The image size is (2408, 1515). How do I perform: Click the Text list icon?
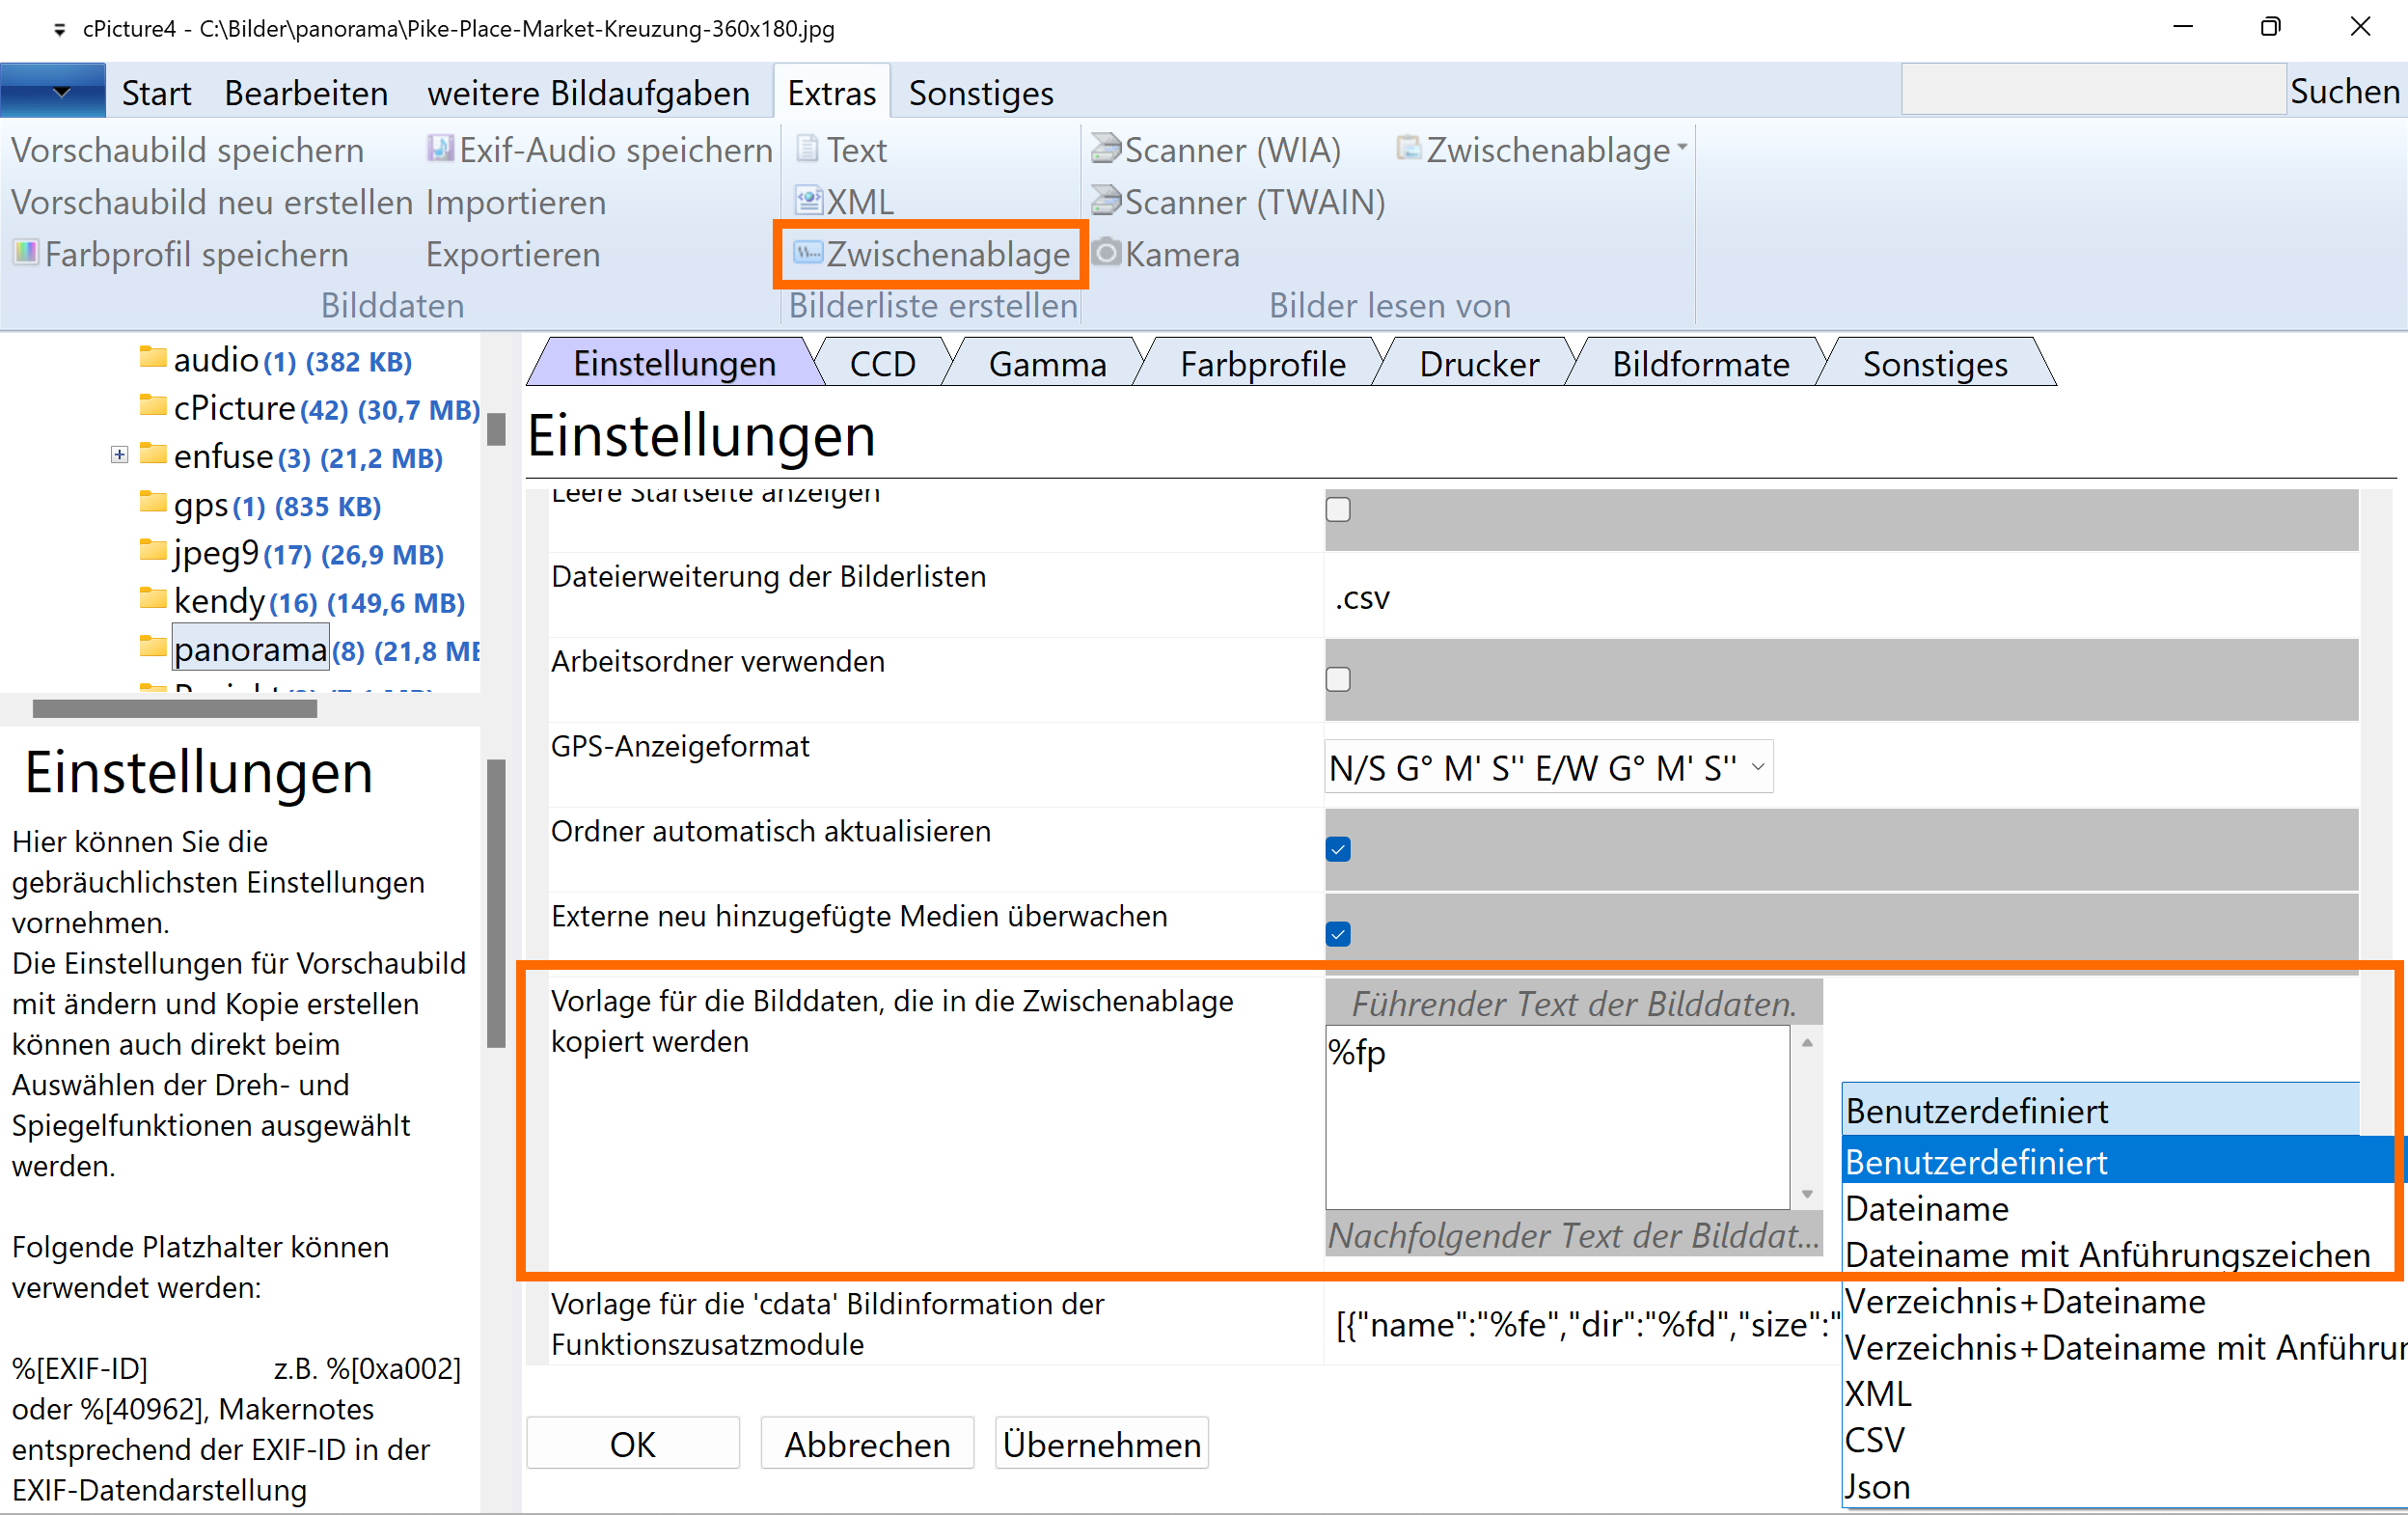click(807, 149)
